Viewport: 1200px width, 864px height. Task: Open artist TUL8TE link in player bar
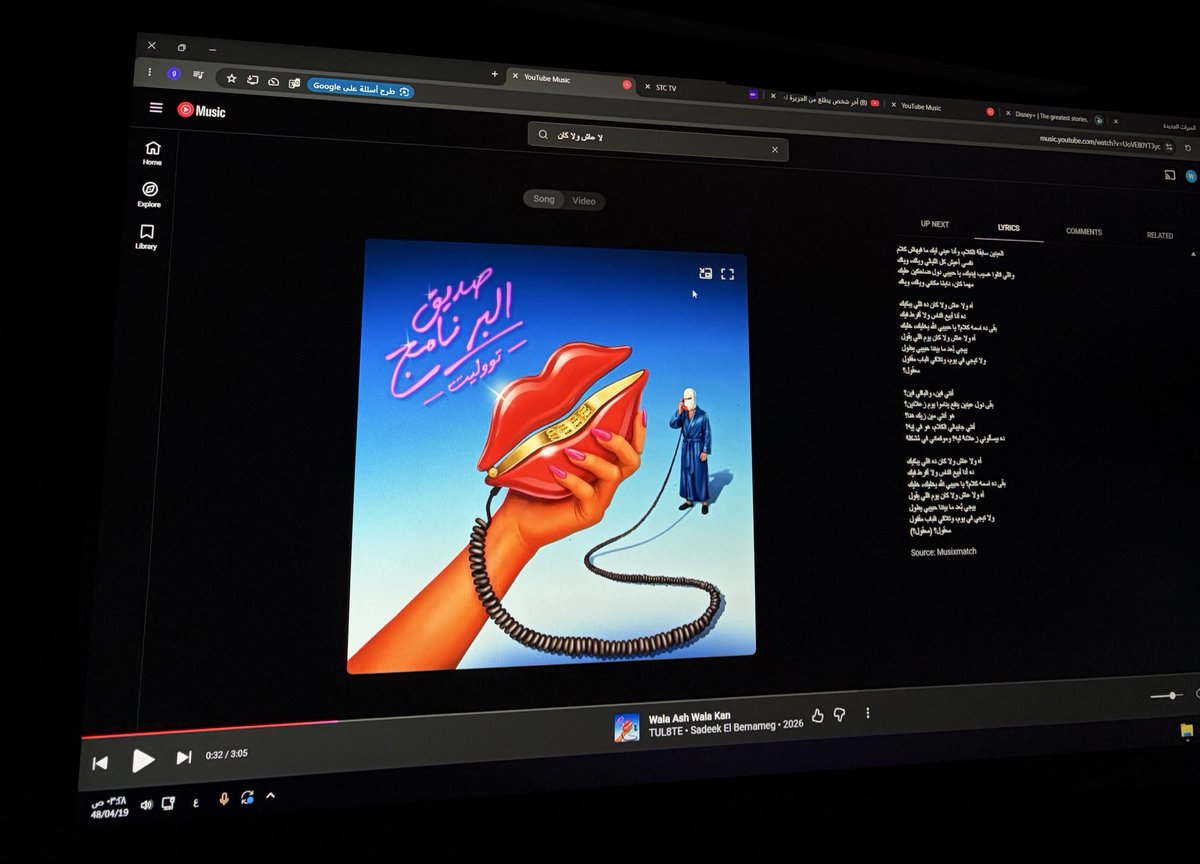[x=665, y=730]
